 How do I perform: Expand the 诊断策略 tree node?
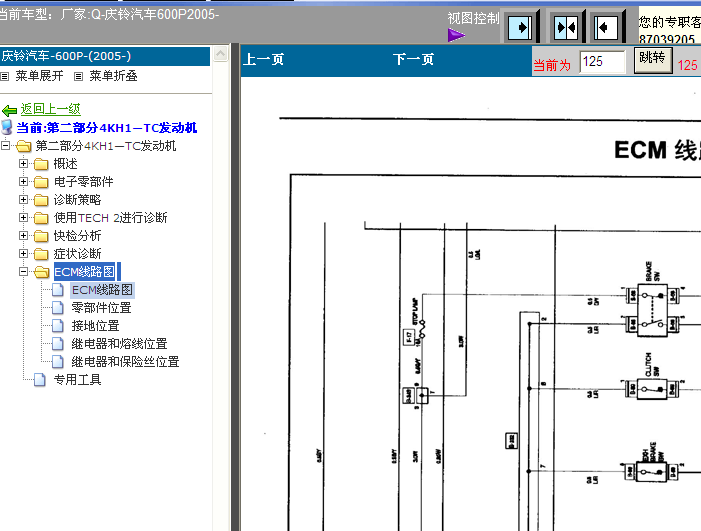coord(23,199)
